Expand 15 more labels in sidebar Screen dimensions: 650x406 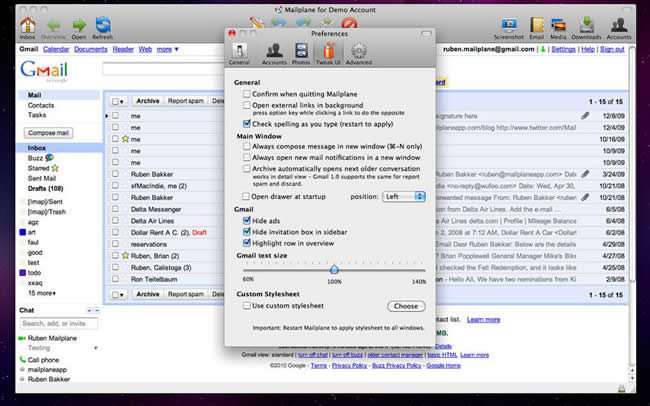[x=42, y=293]
